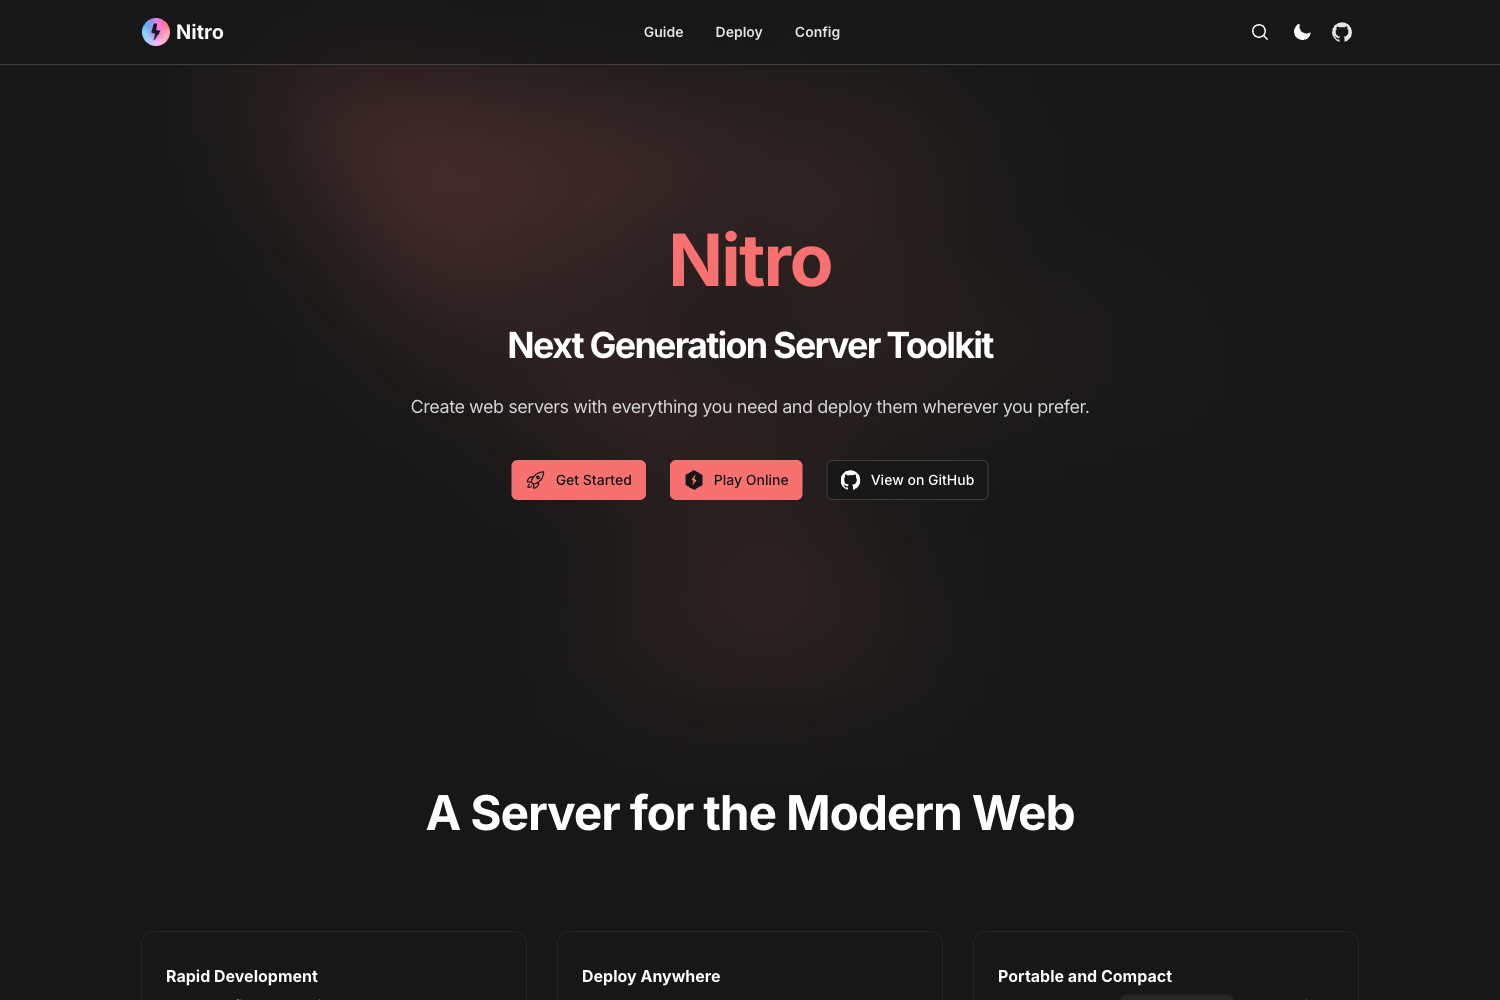Select the moon icon in the top bar

point(1301,31)
